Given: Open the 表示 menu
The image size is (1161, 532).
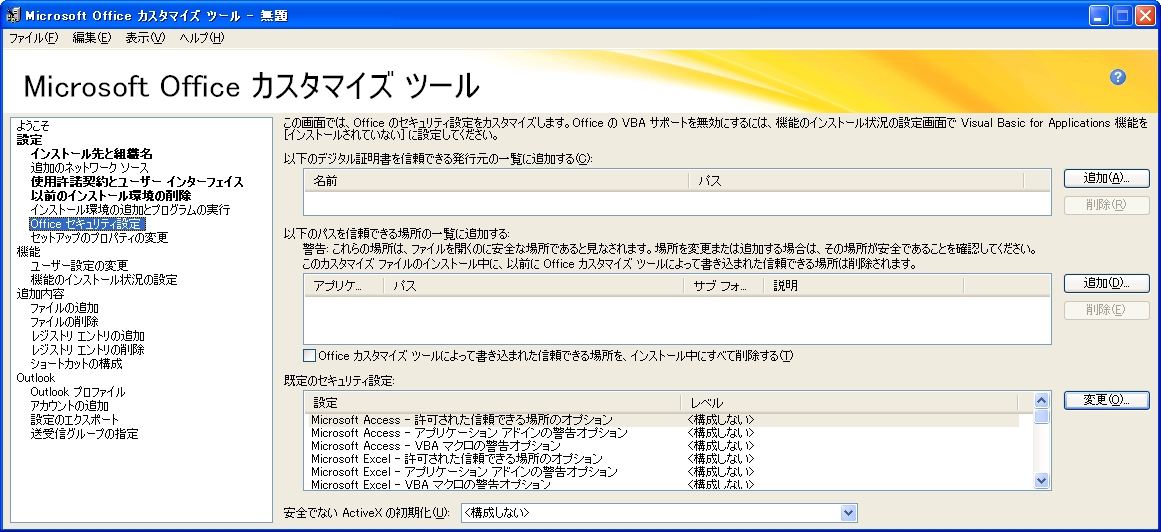Looking at the screenshot, I should (145, 38).
